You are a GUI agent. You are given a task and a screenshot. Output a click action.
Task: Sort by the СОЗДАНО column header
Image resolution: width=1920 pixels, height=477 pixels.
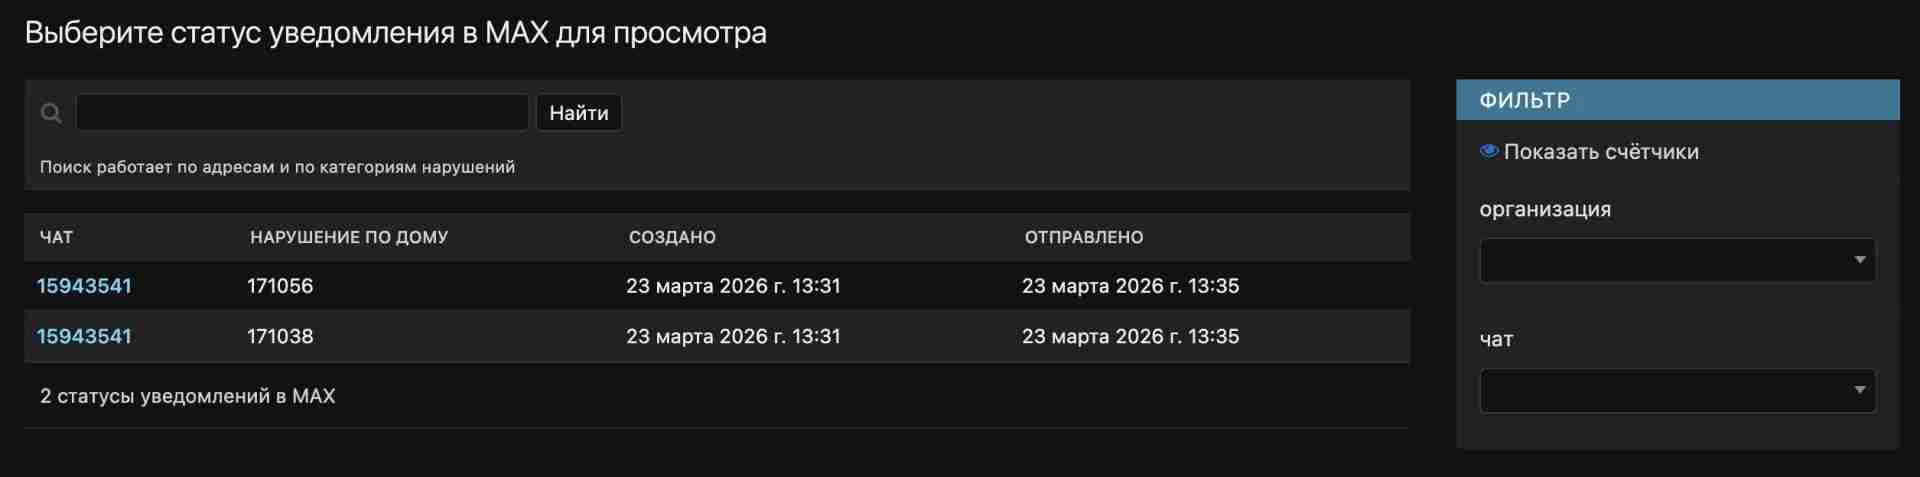(672, 237)
